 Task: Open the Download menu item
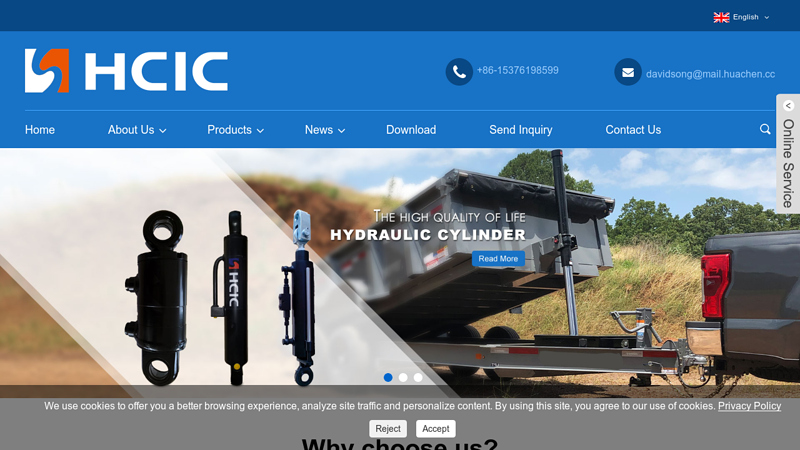tap(411, 130)
